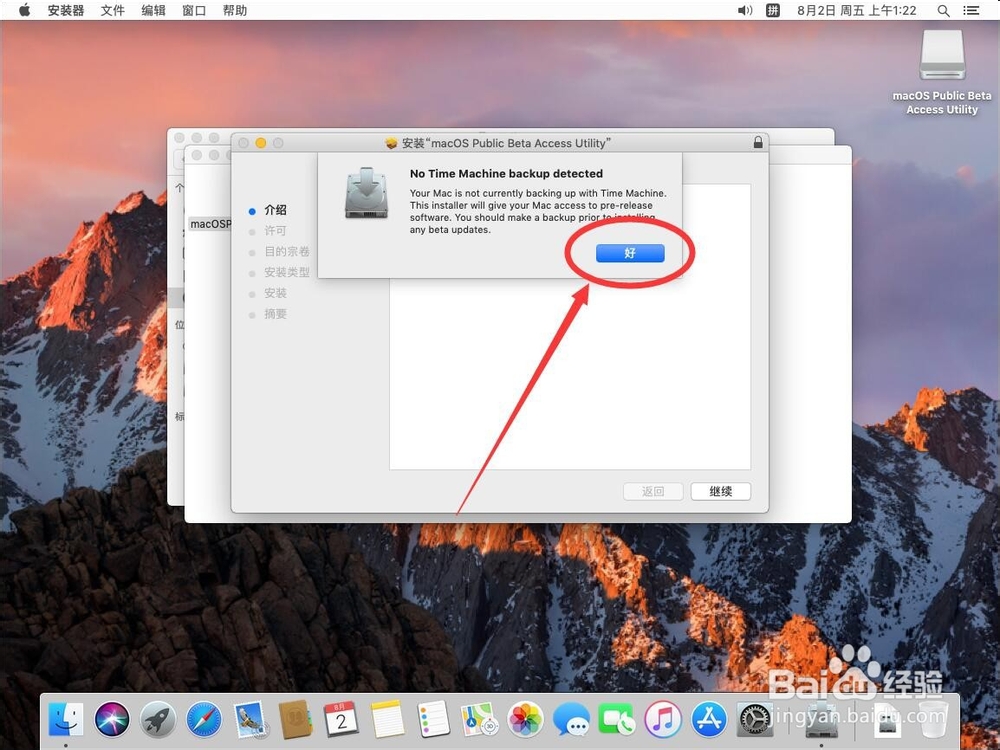Open App Store from the Dock
Screen dimensions: 1000x750
pos(709,719)
